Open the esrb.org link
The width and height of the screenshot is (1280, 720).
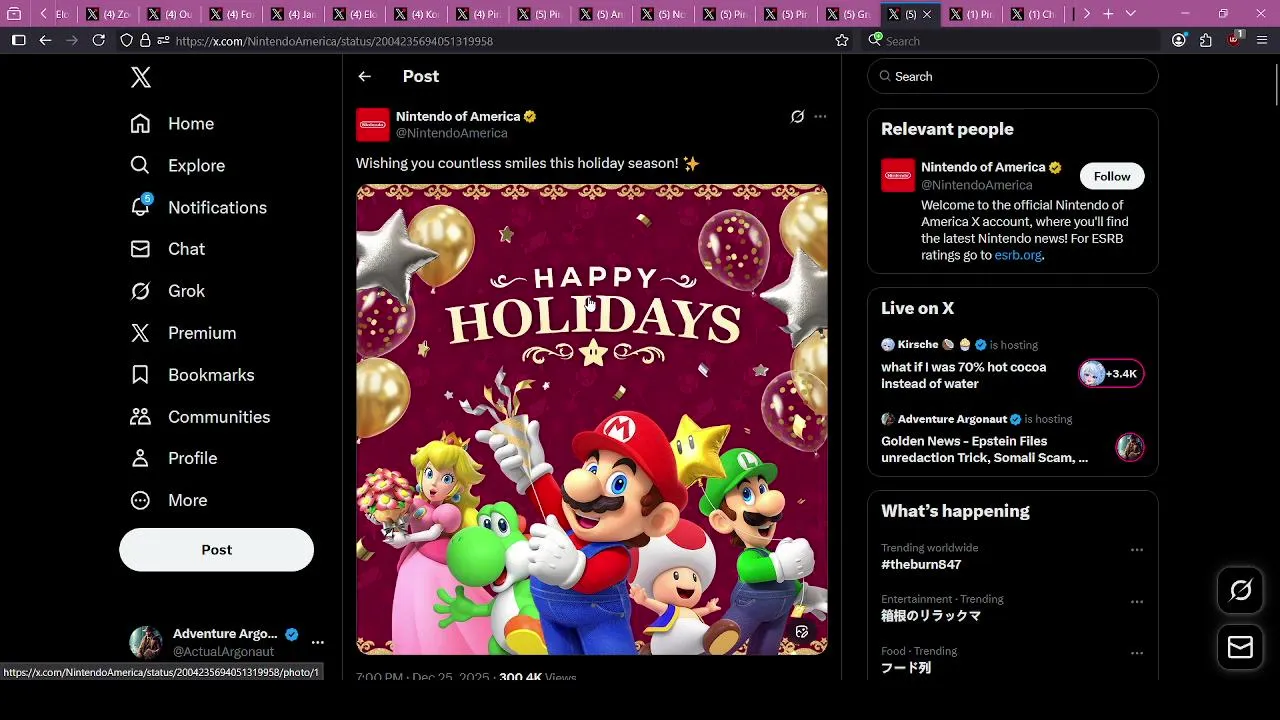point(1018,256)
